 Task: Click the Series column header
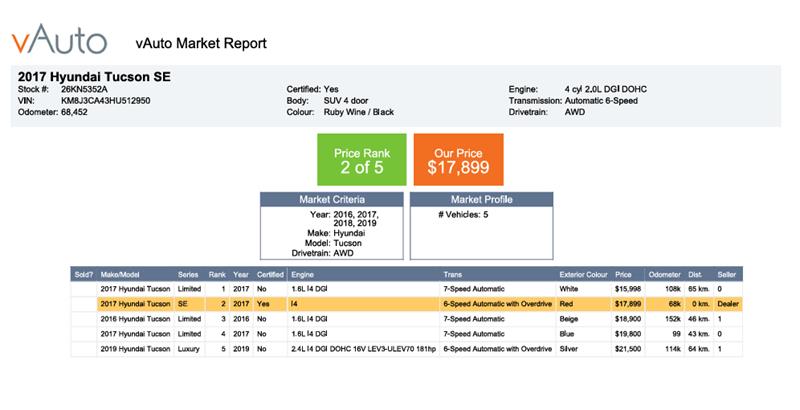tap(188, 274)
